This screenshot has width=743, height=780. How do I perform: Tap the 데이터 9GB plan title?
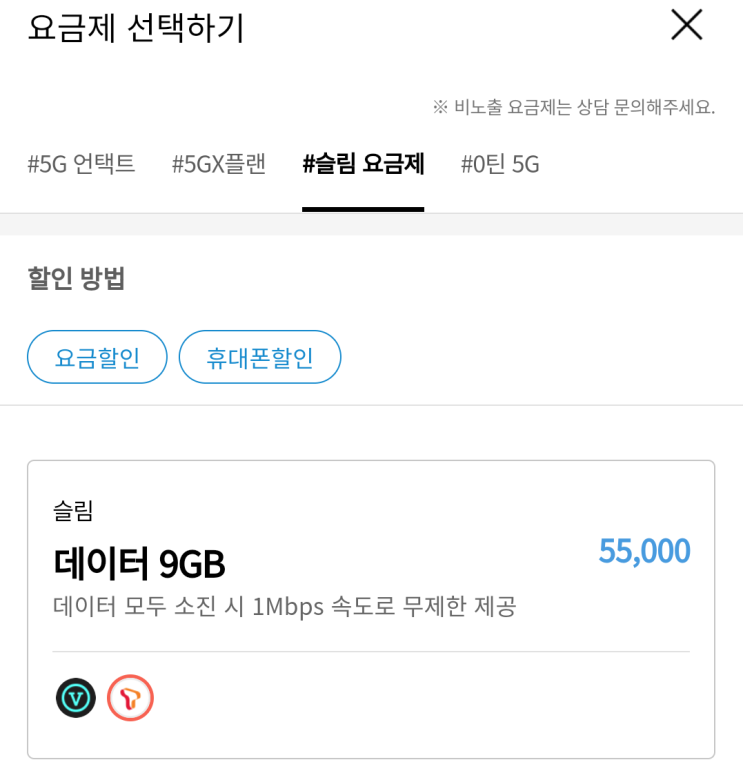pos(139,565)
